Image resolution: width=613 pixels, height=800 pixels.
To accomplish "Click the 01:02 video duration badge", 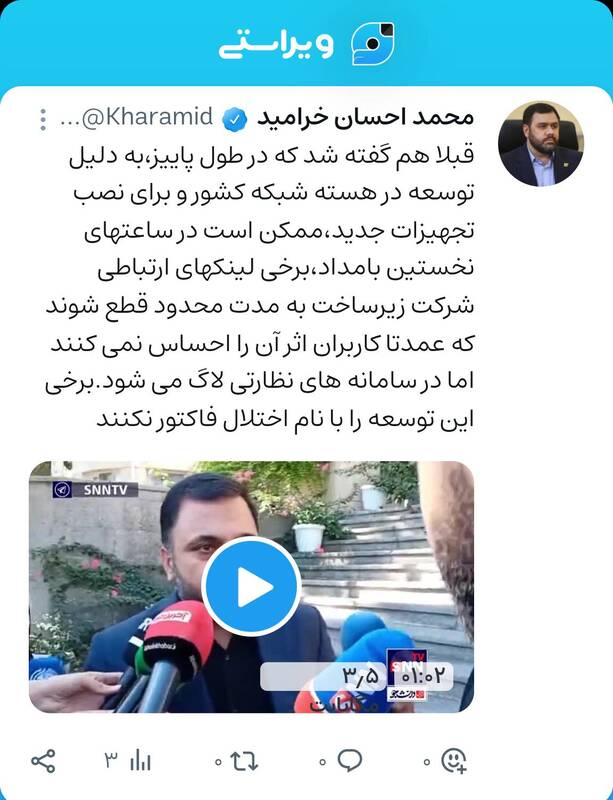I will coord(423,677).
